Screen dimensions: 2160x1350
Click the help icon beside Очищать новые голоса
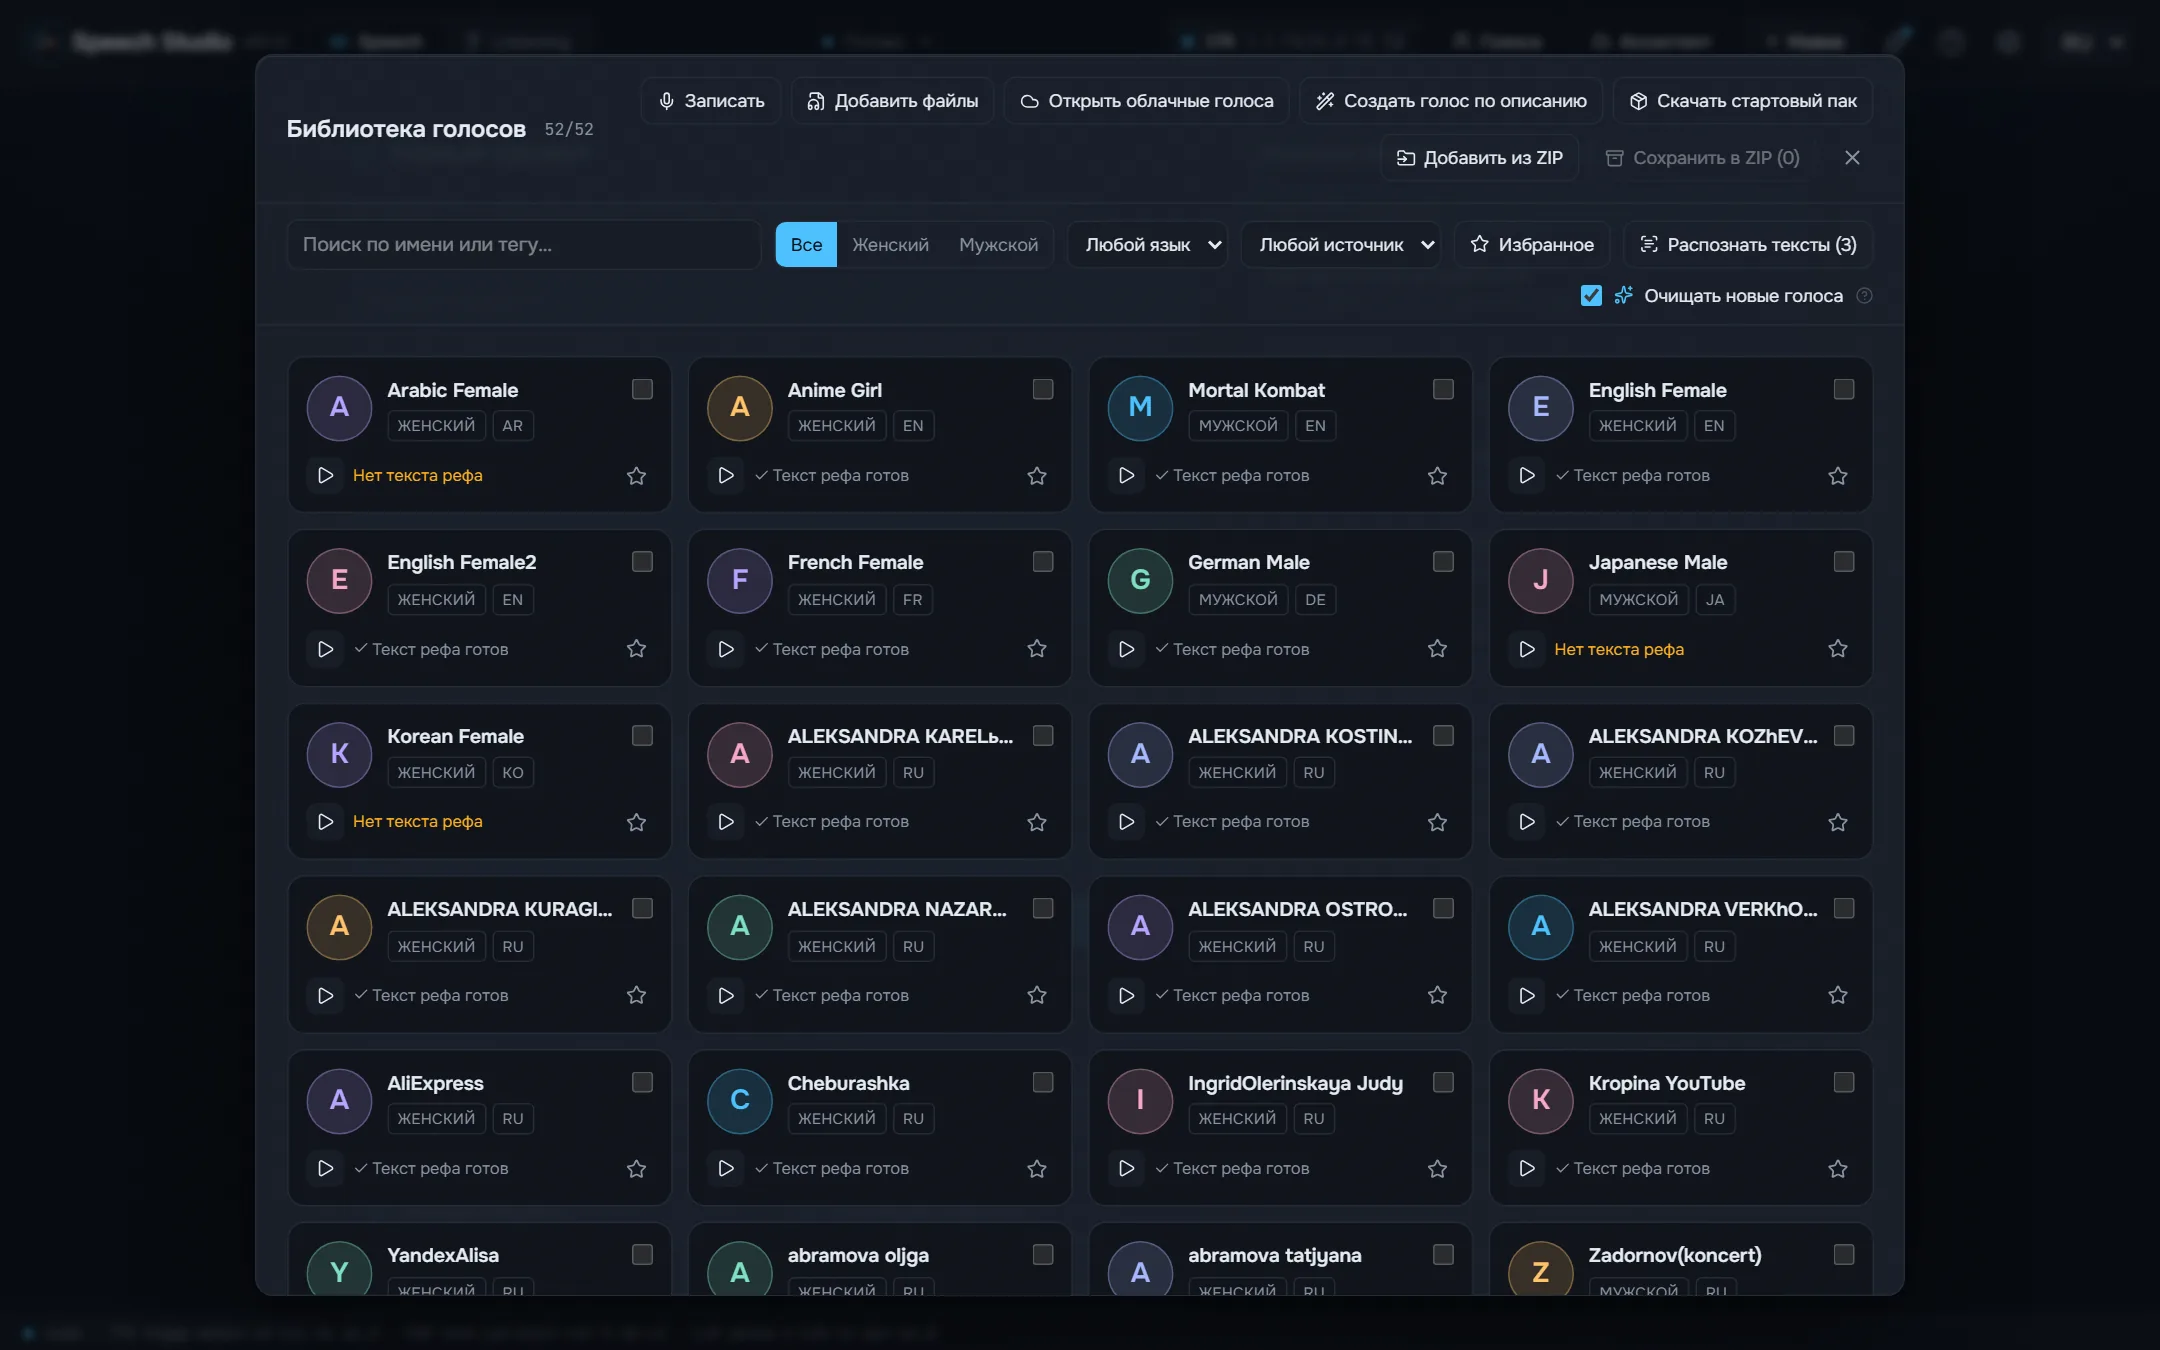tap(1864, 296)
